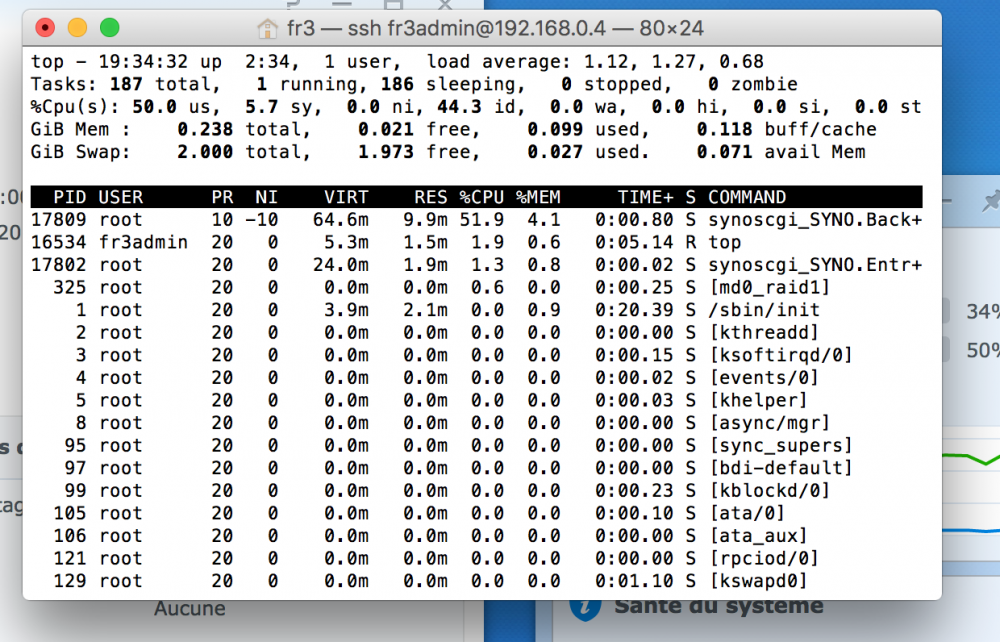Click the VIRT column header
The width and height of the screenshot is (1000, 642).
pyautogui.click(x=346, y=197)
